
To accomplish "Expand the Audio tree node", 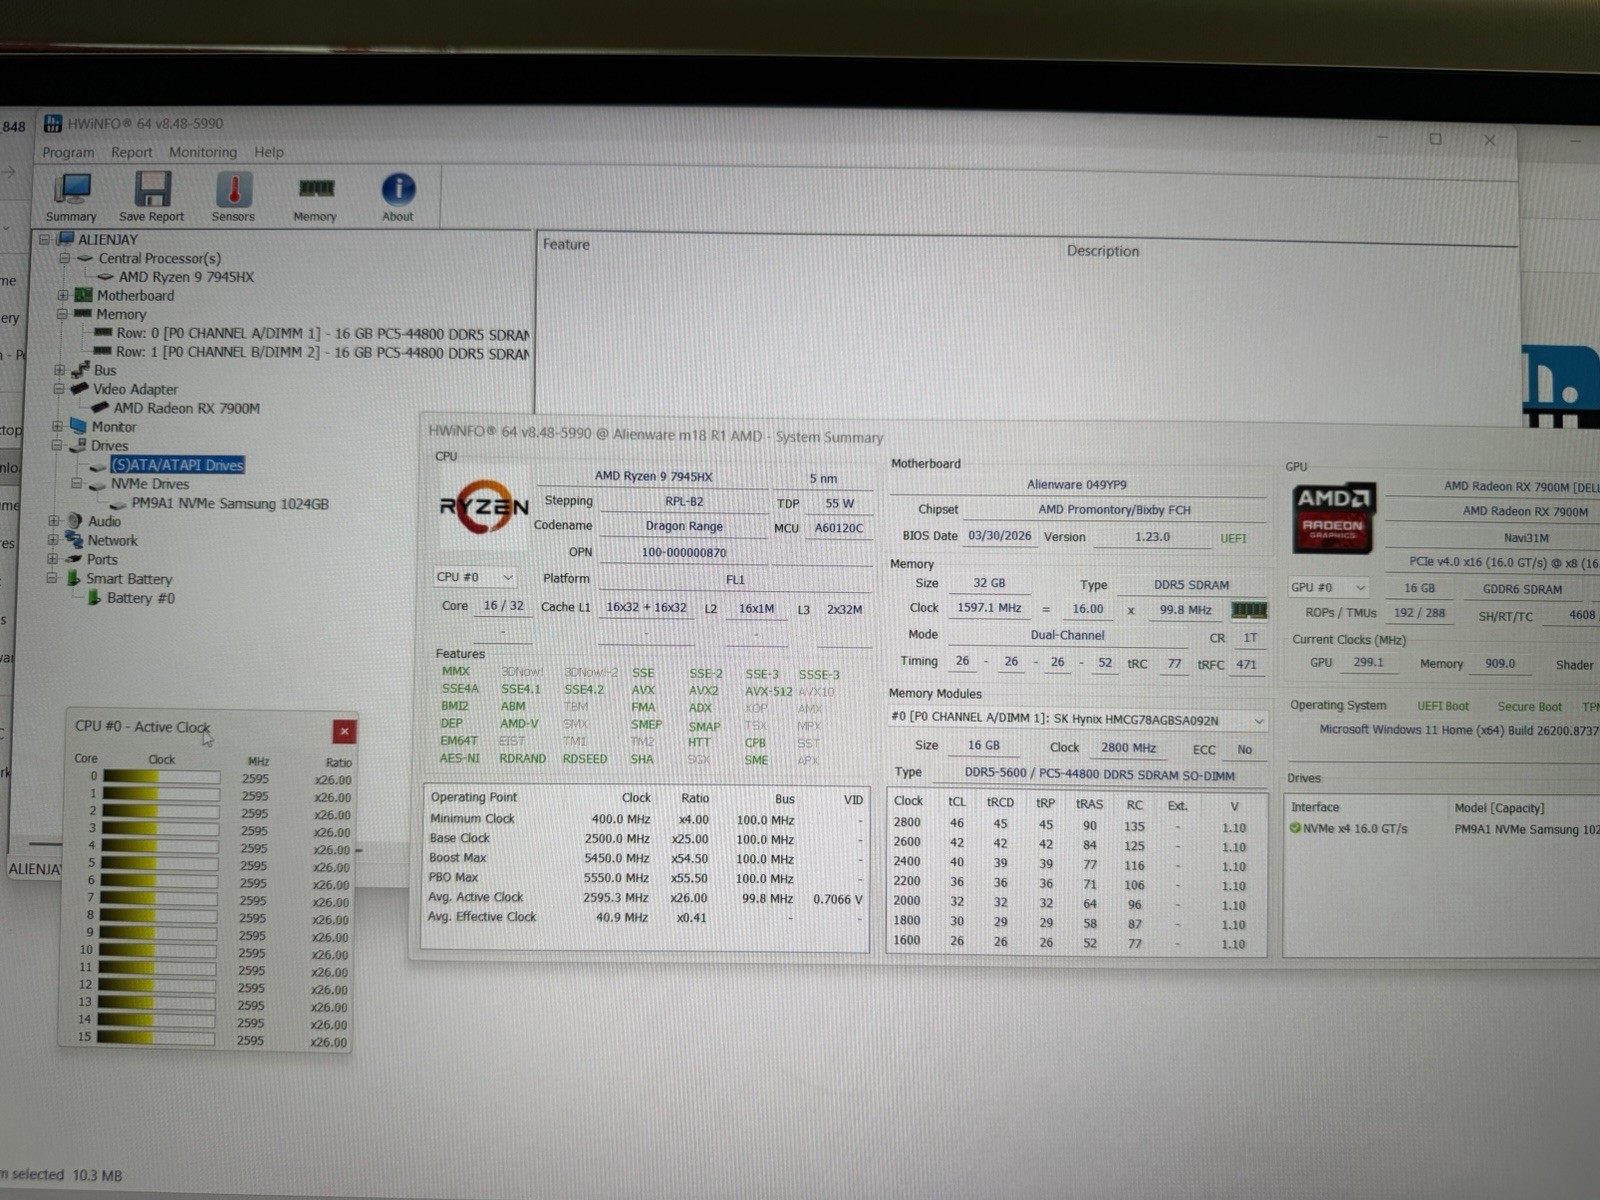I will [x=54, y=521].
